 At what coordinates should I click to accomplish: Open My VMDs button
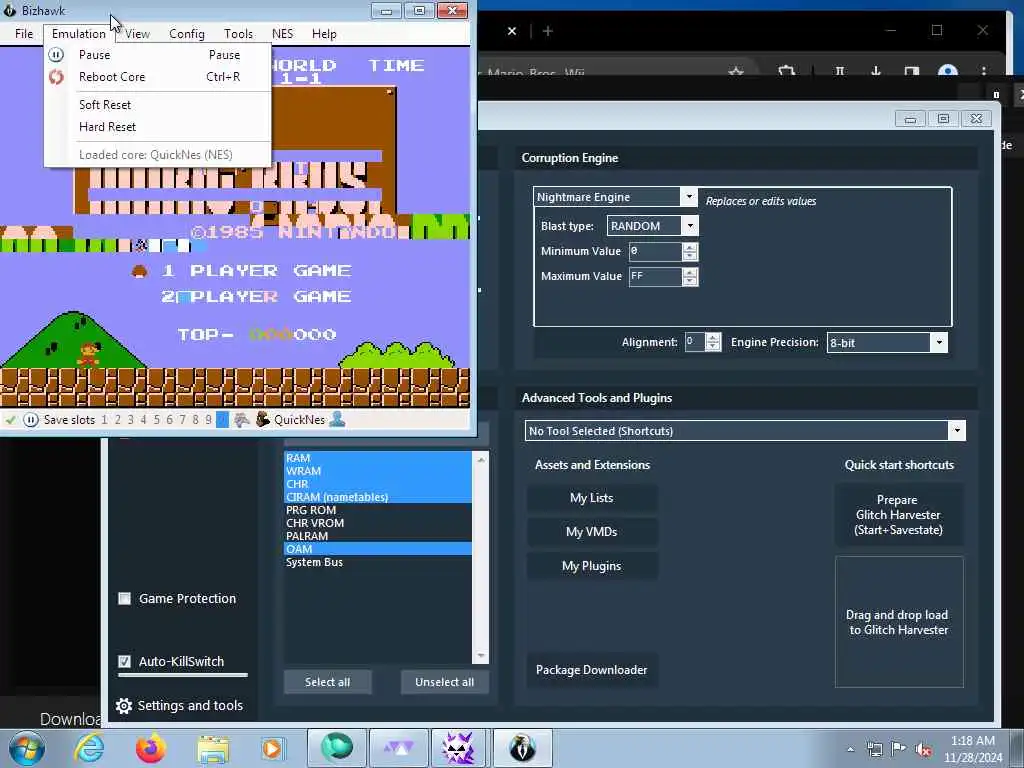592,532
